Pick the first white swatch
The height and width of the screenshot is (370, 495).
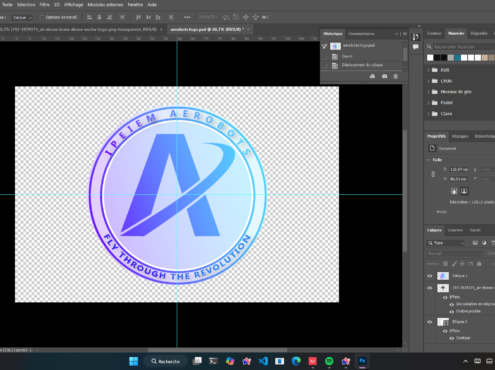430,58
